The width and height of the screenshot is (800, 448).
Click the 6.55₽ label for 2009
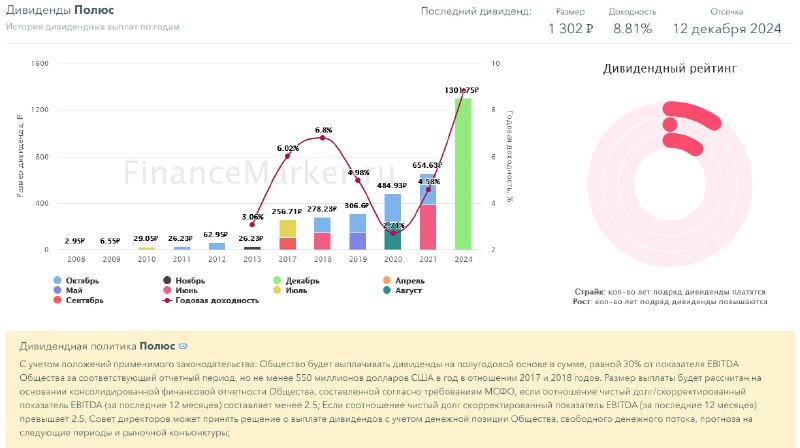tap(110, 241)
